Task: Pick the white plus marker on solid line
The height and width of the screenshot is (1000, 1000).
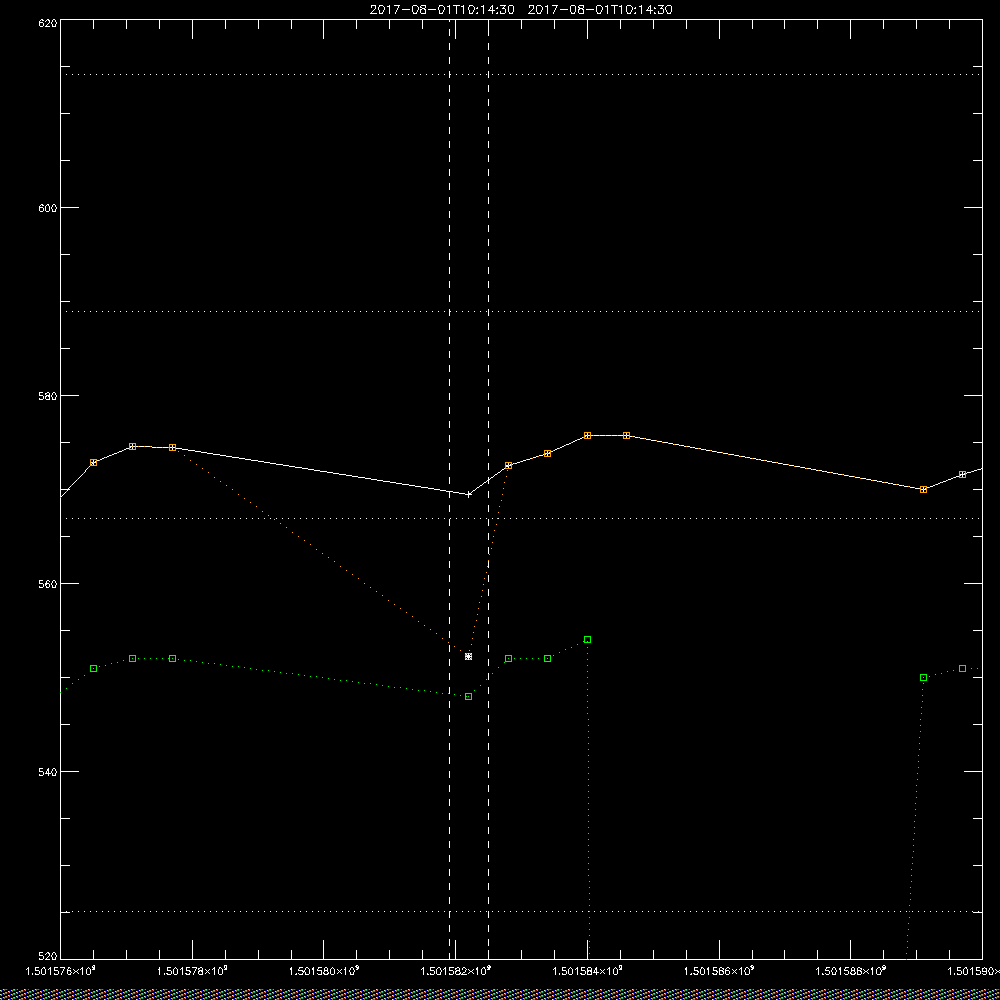Action: pyautogui.click(x=469, y=494)
